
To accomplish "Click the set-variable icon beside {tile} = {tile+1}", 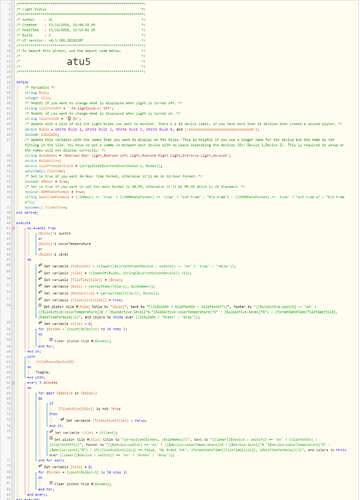I will coord(51,432).
